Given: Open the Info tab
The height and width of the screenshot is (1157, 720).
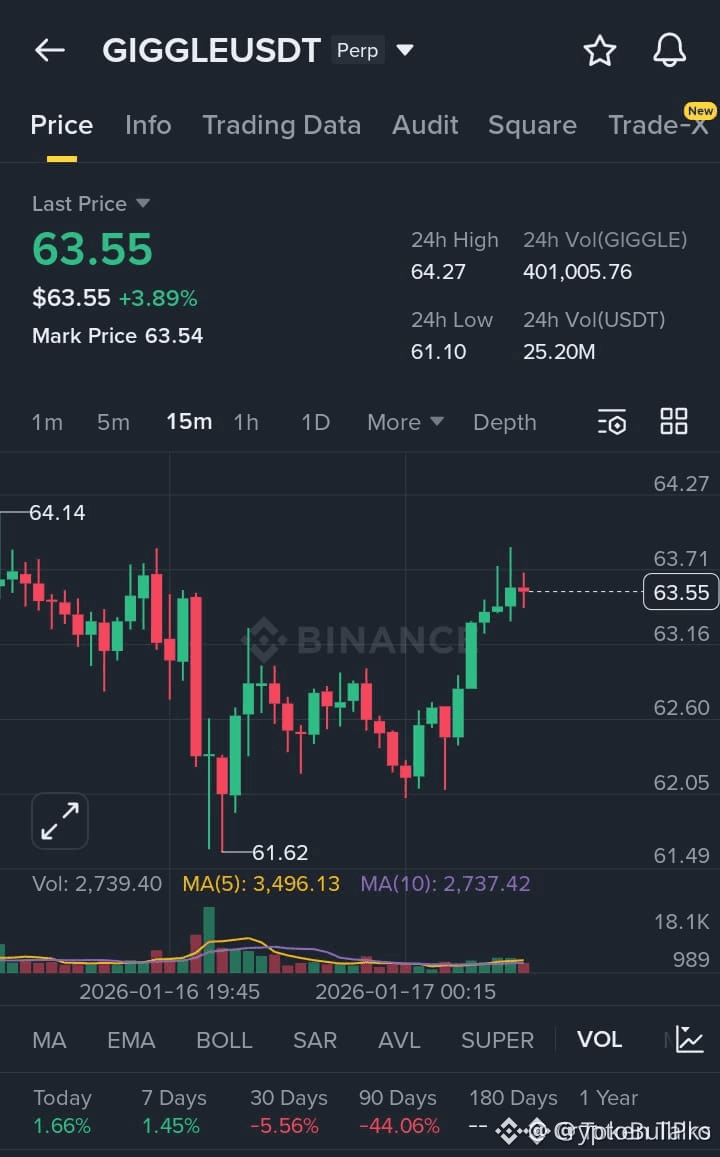Looking at the screenshot, I should click(148, 125).
